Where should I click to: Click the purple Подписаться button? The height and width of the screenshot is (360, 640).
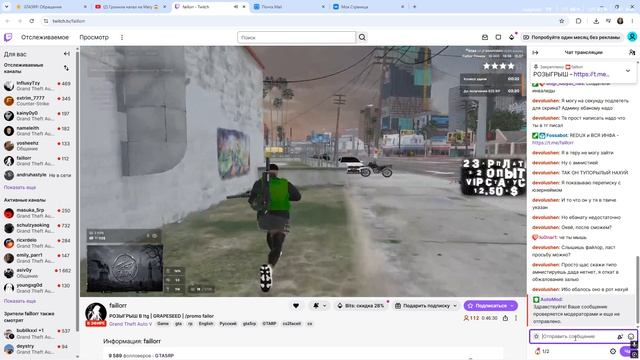[x=491, y=306]
